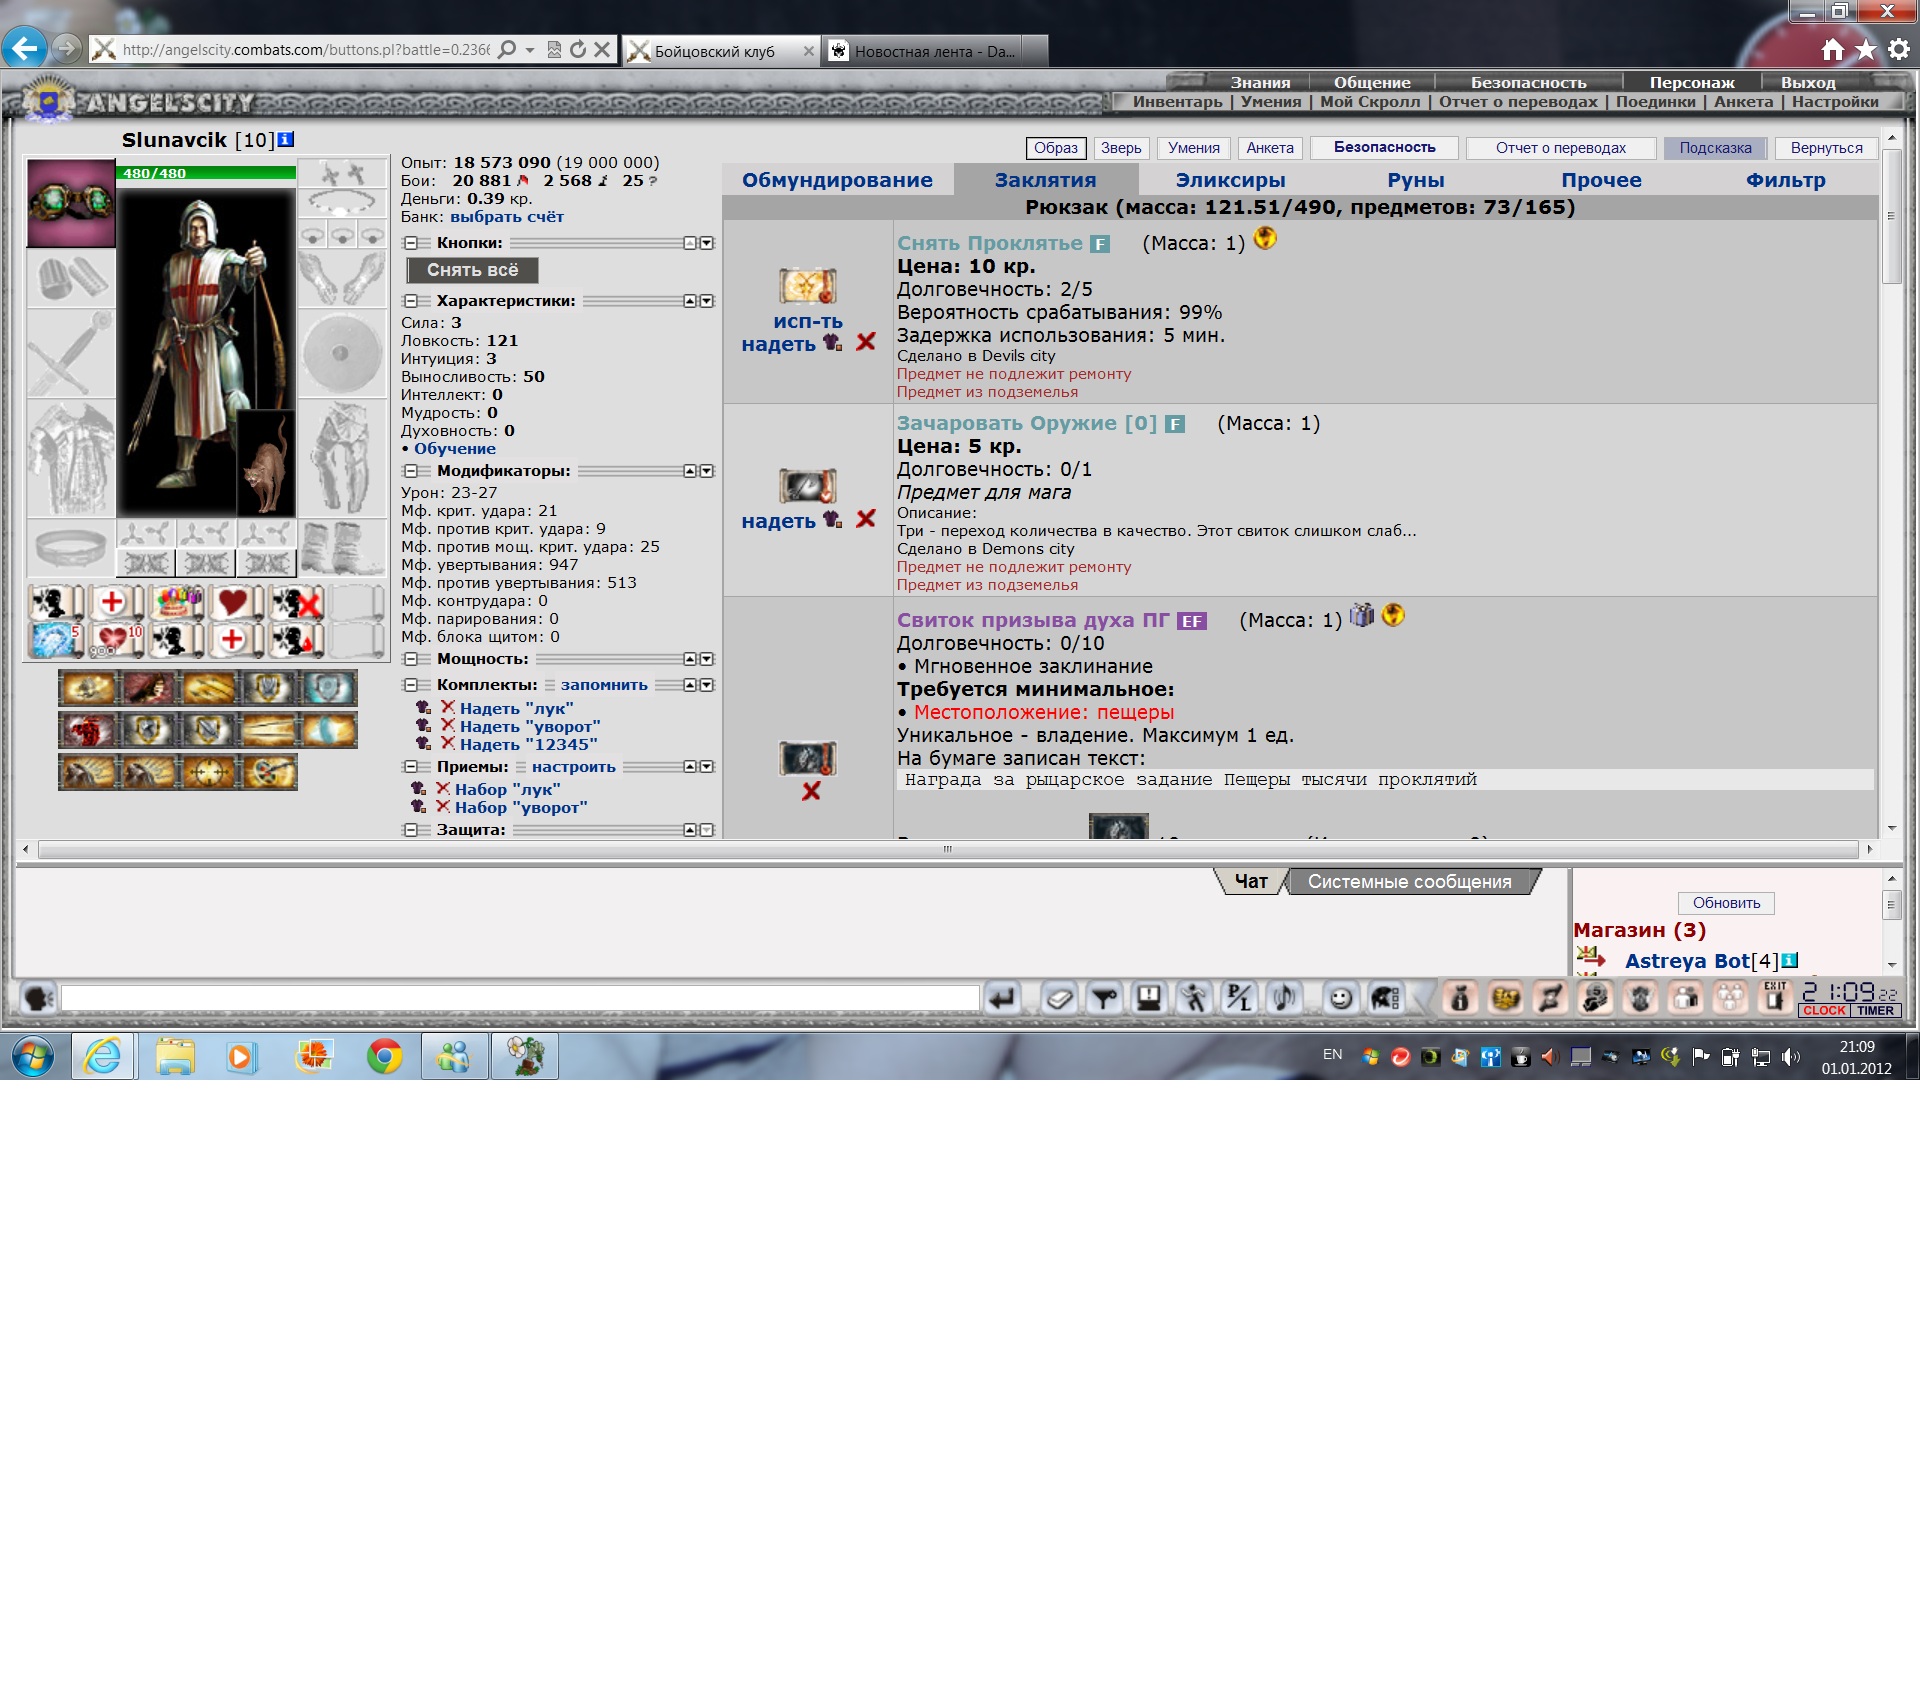Click the запомнить link in Комплекты
The width and height of the screenshot is (1920, 1704).
[604, 685]
